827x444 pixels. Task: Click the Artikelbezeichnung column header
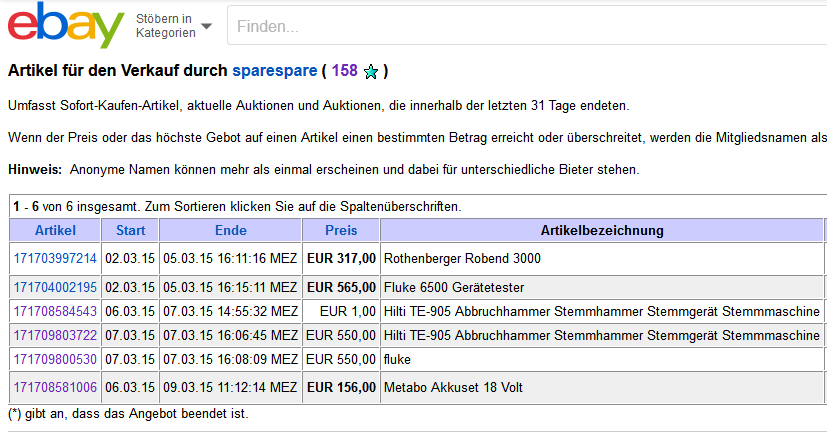(x=602, y=230)
